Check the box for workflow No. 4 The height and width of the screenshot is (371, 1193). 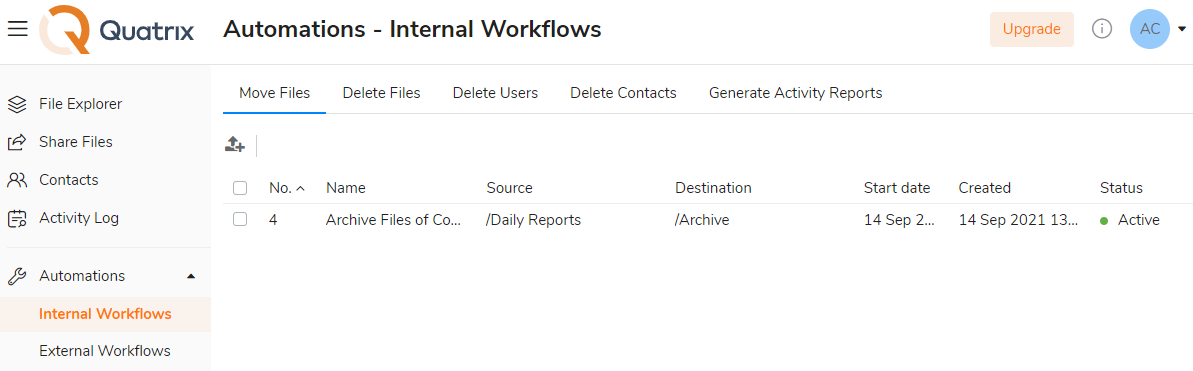[x=240, y=220]
